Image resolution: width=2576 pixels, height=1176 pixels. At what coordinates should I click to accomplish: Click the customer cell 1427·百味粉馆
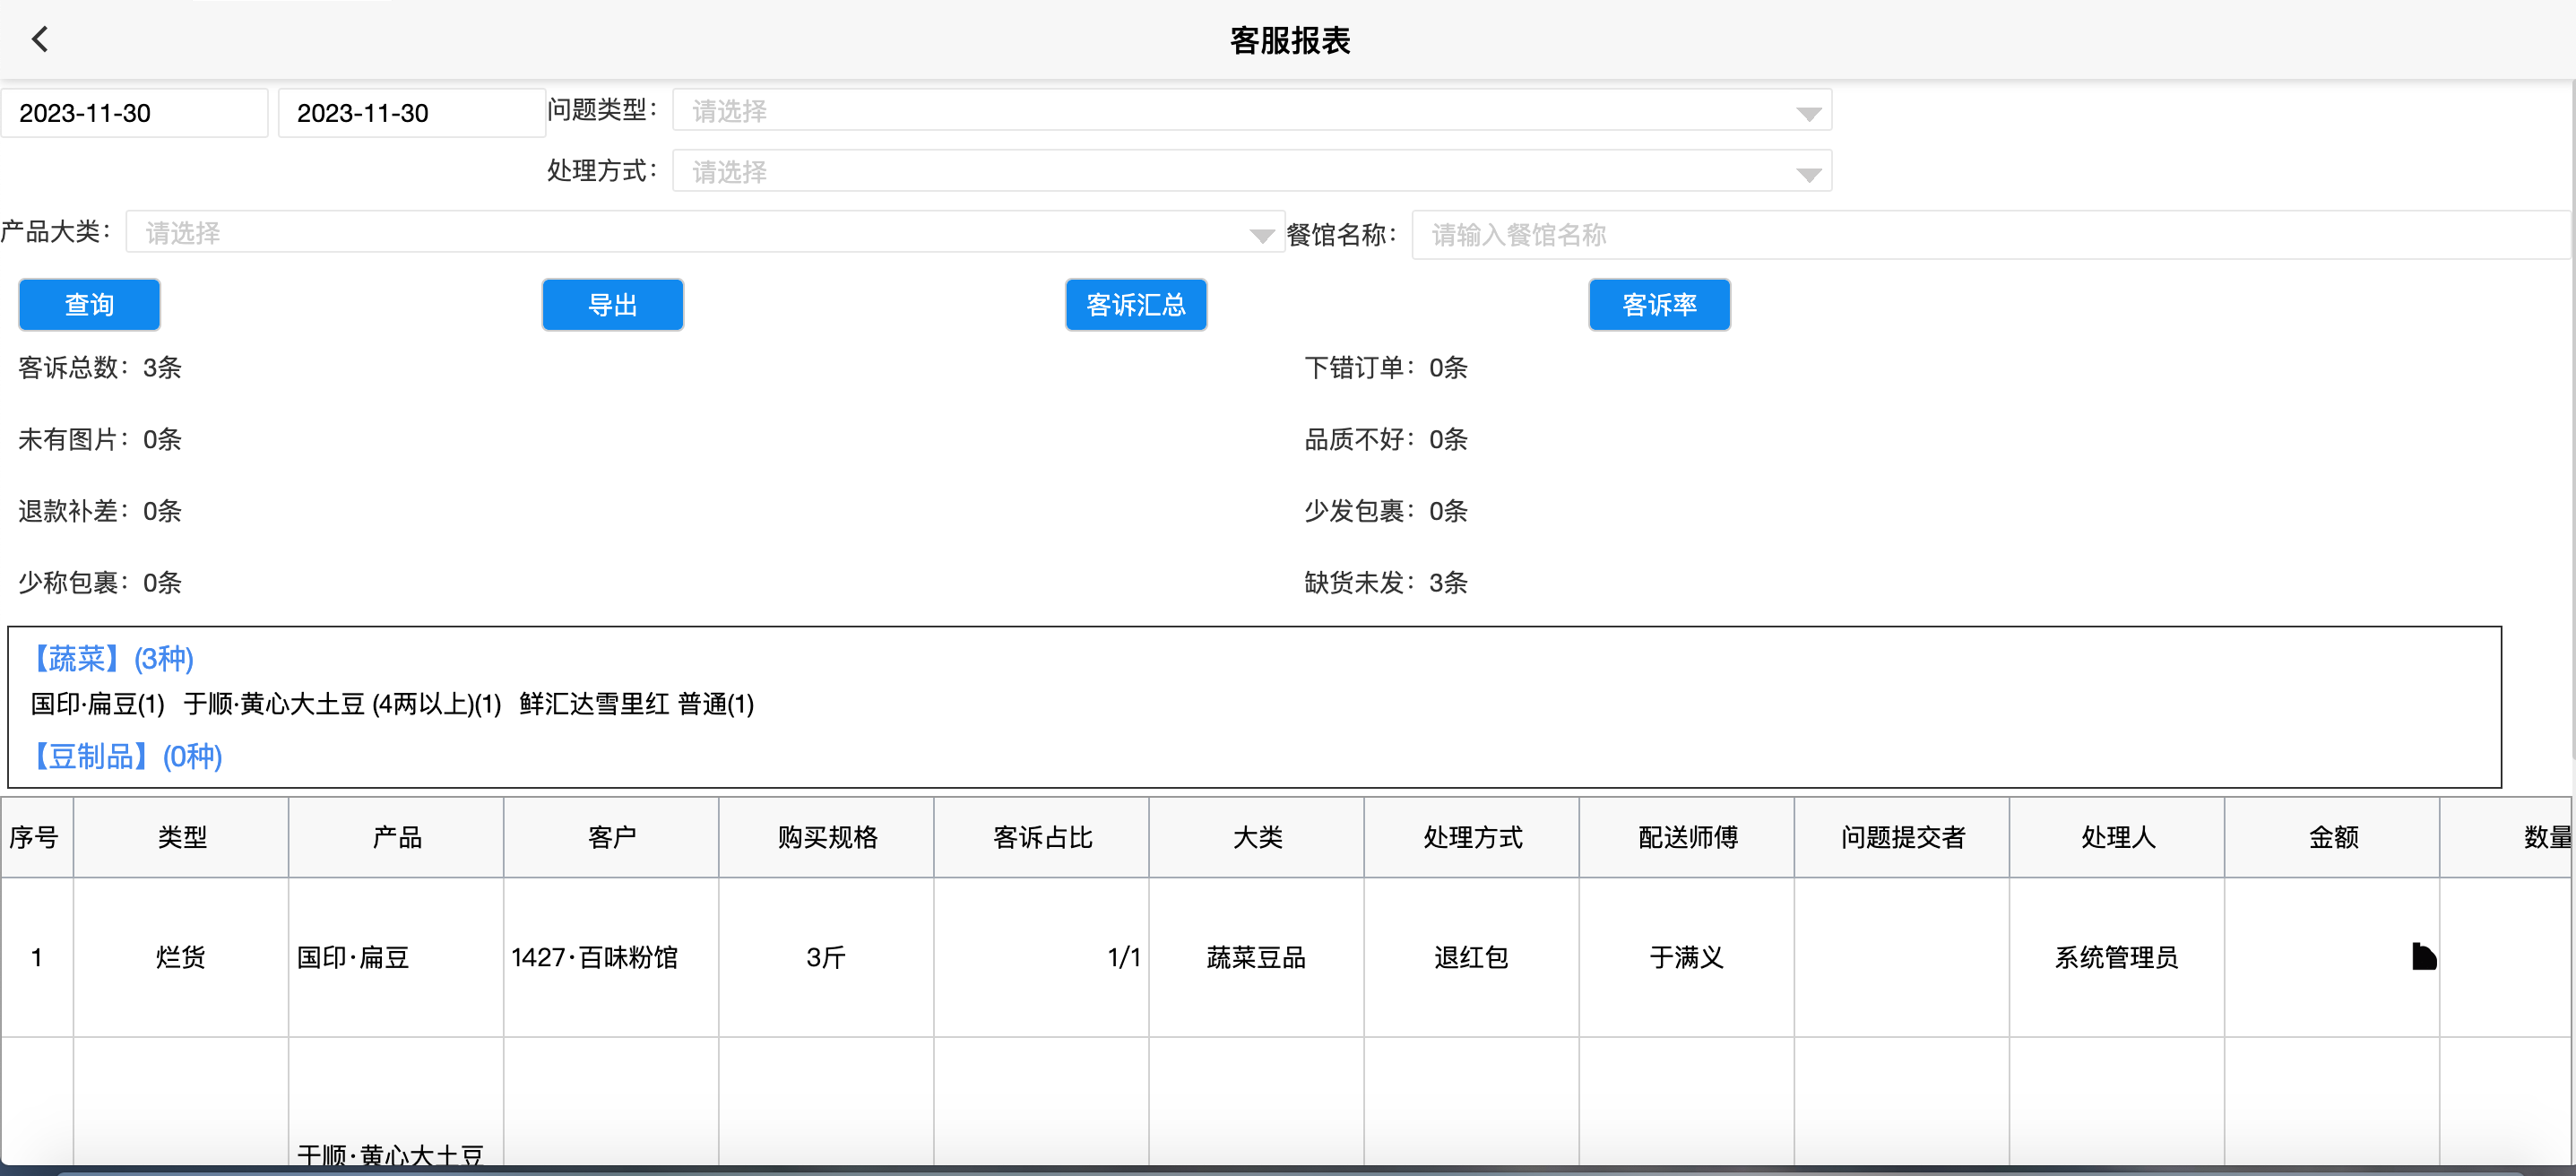[611, 957]
